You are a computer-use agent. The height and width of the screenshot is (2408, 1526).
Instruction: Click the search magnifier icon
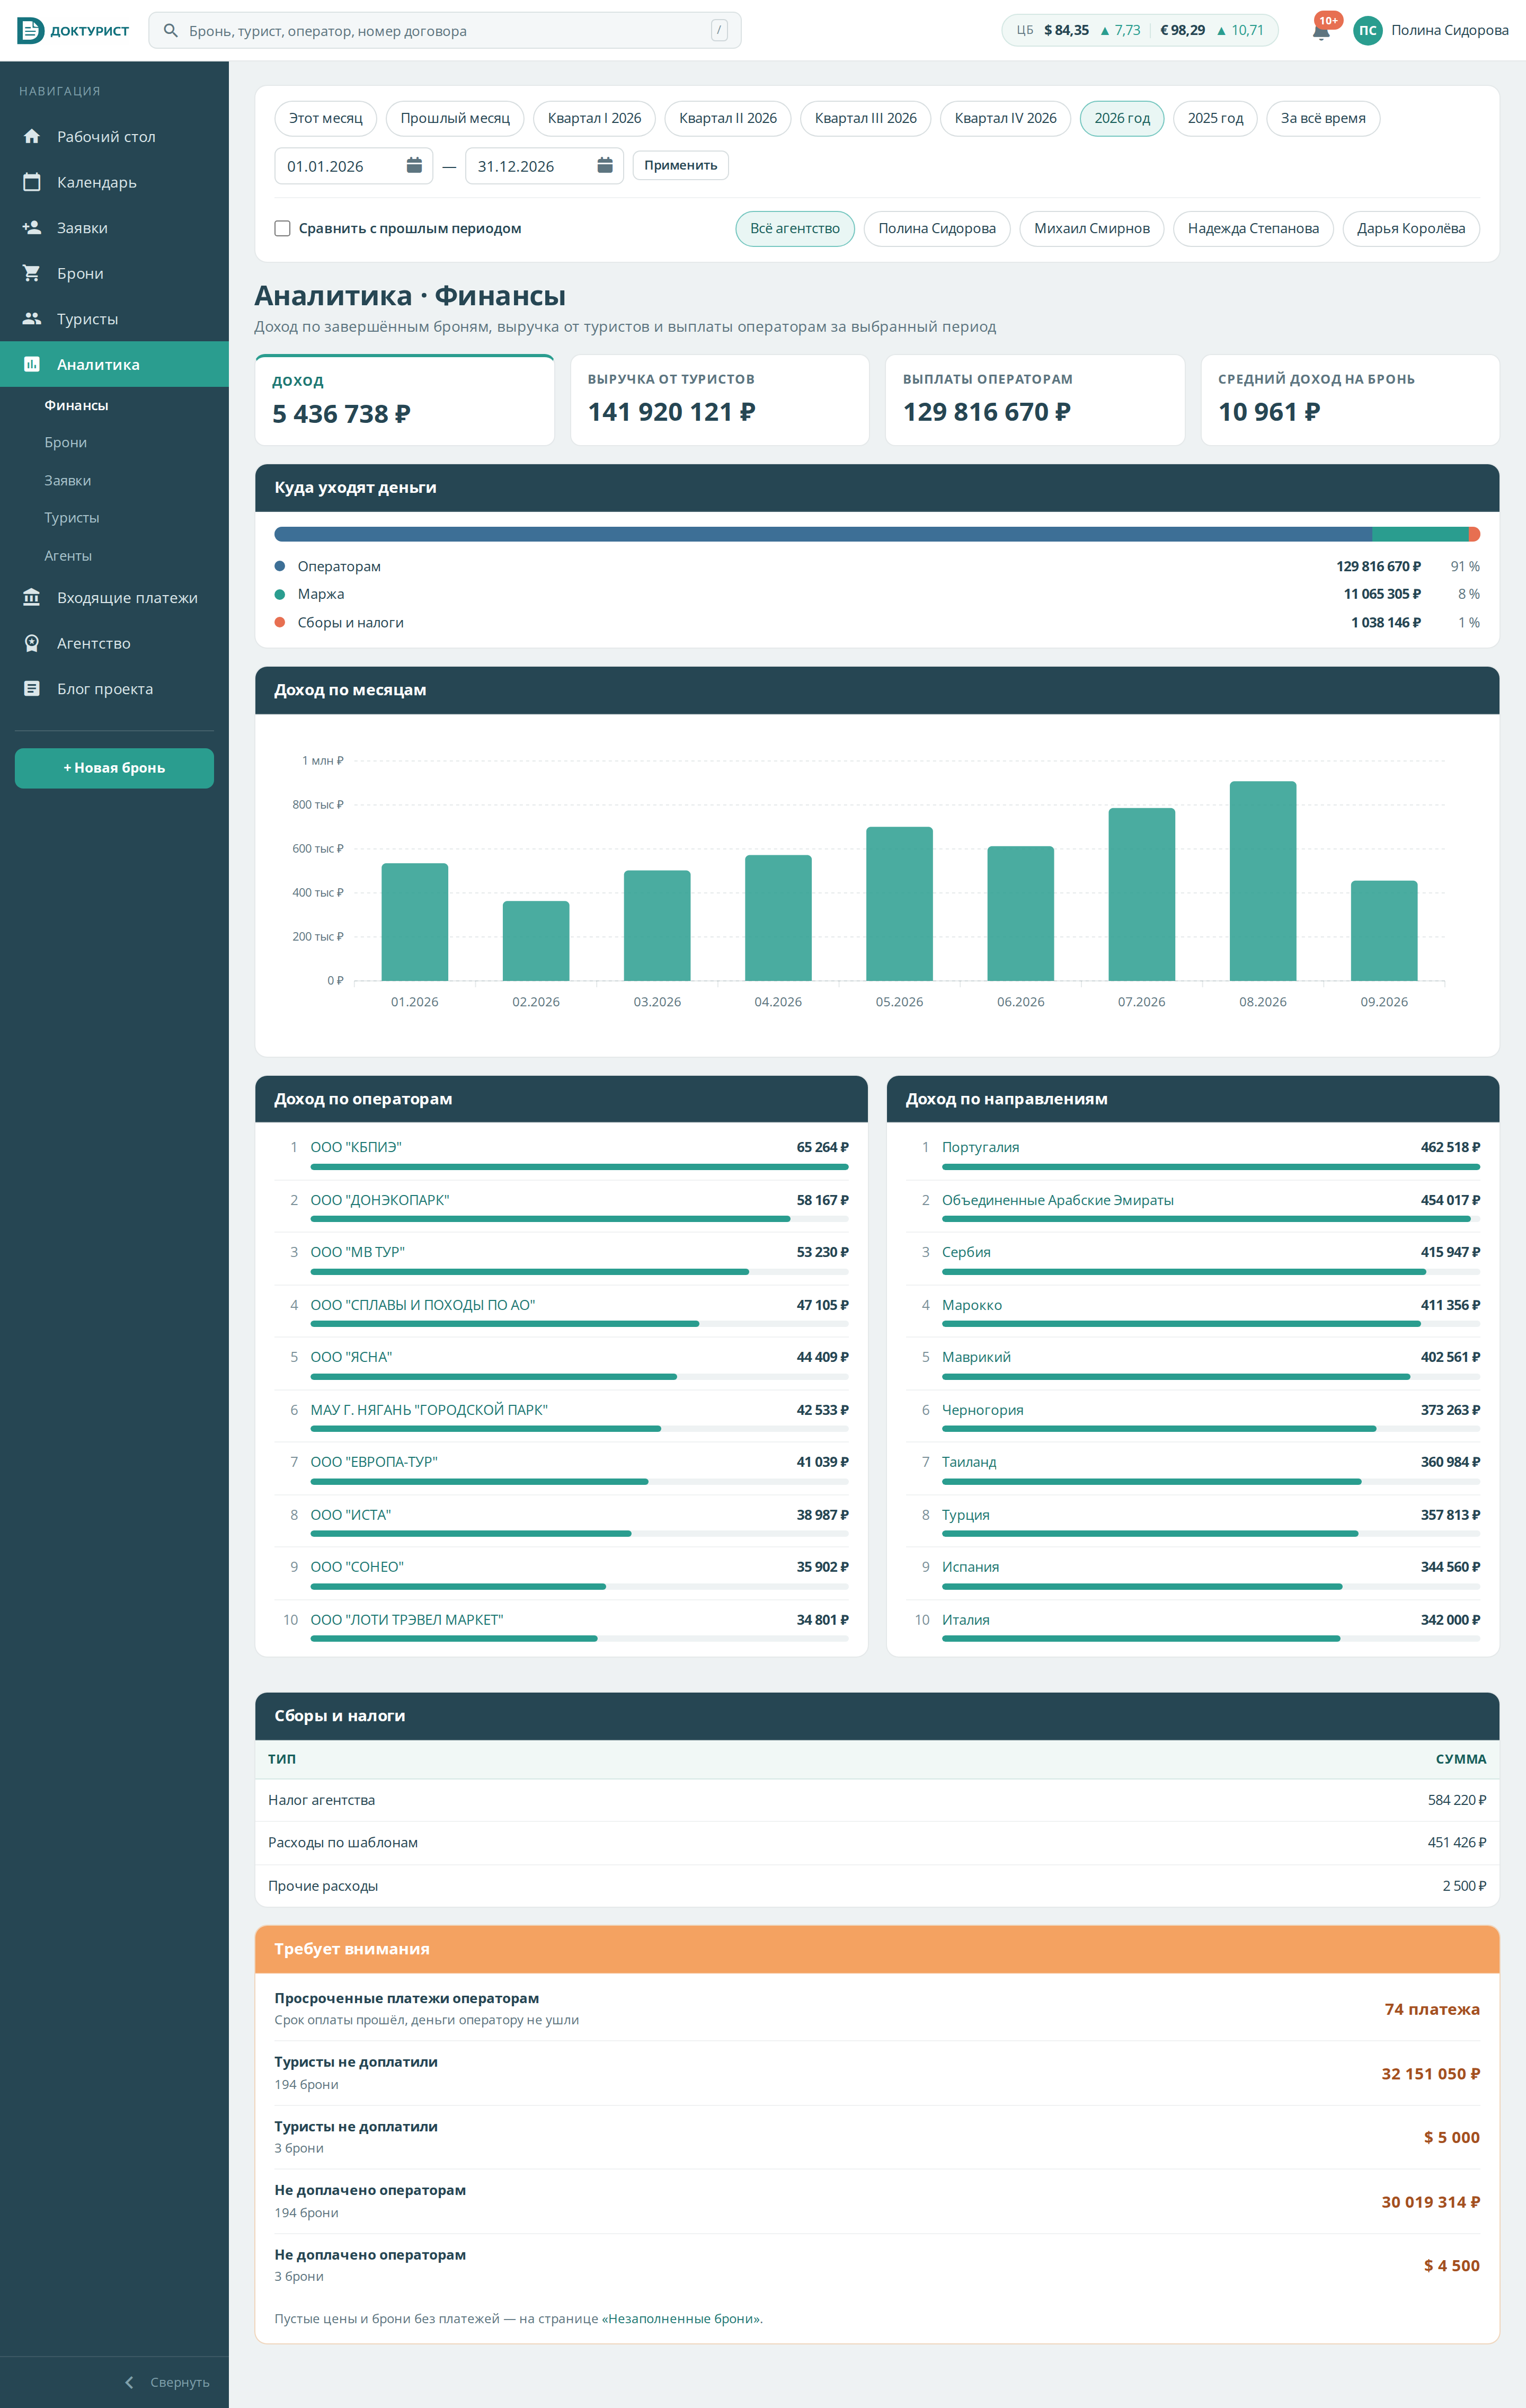(171, 31)
